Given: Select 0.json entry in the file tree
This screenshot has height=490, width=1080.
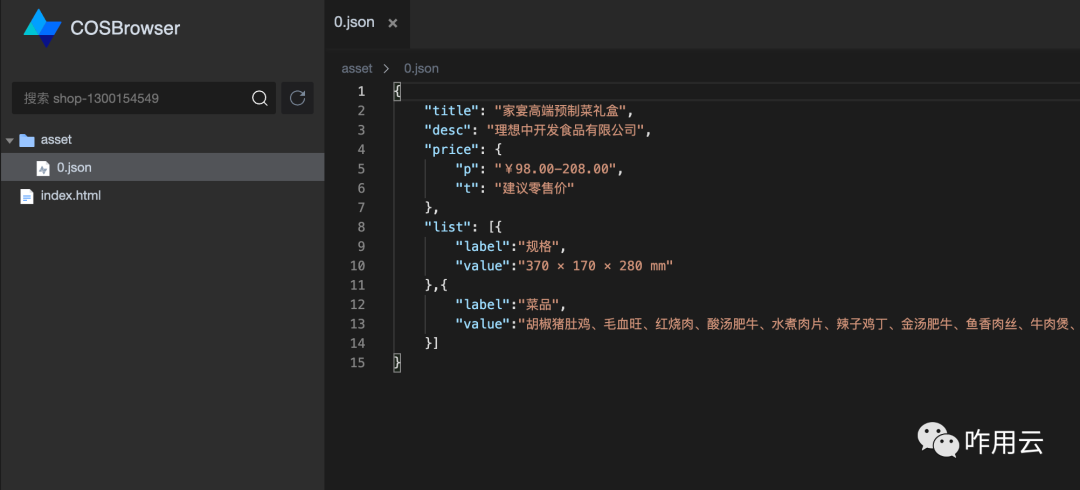Looking at the screenshot, I should [x=162, y=167].
